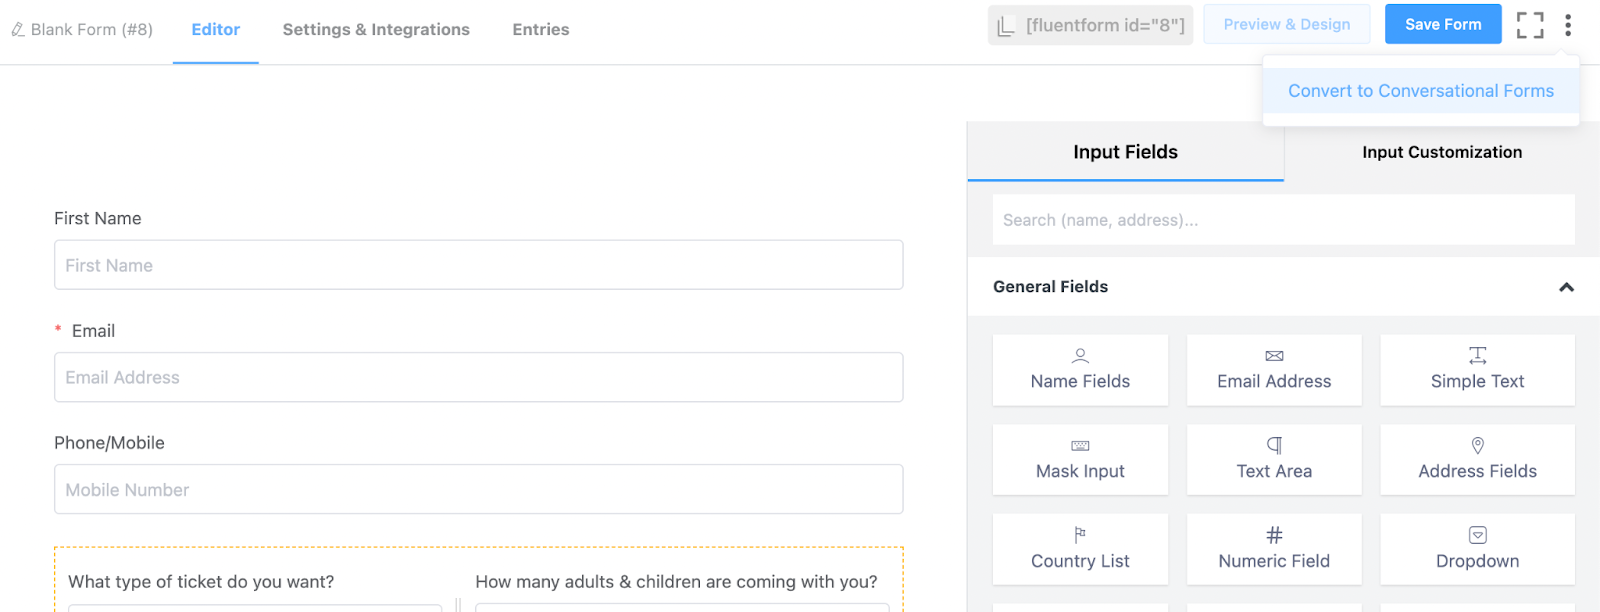Insert a Simple Text field

[1477, 370]
